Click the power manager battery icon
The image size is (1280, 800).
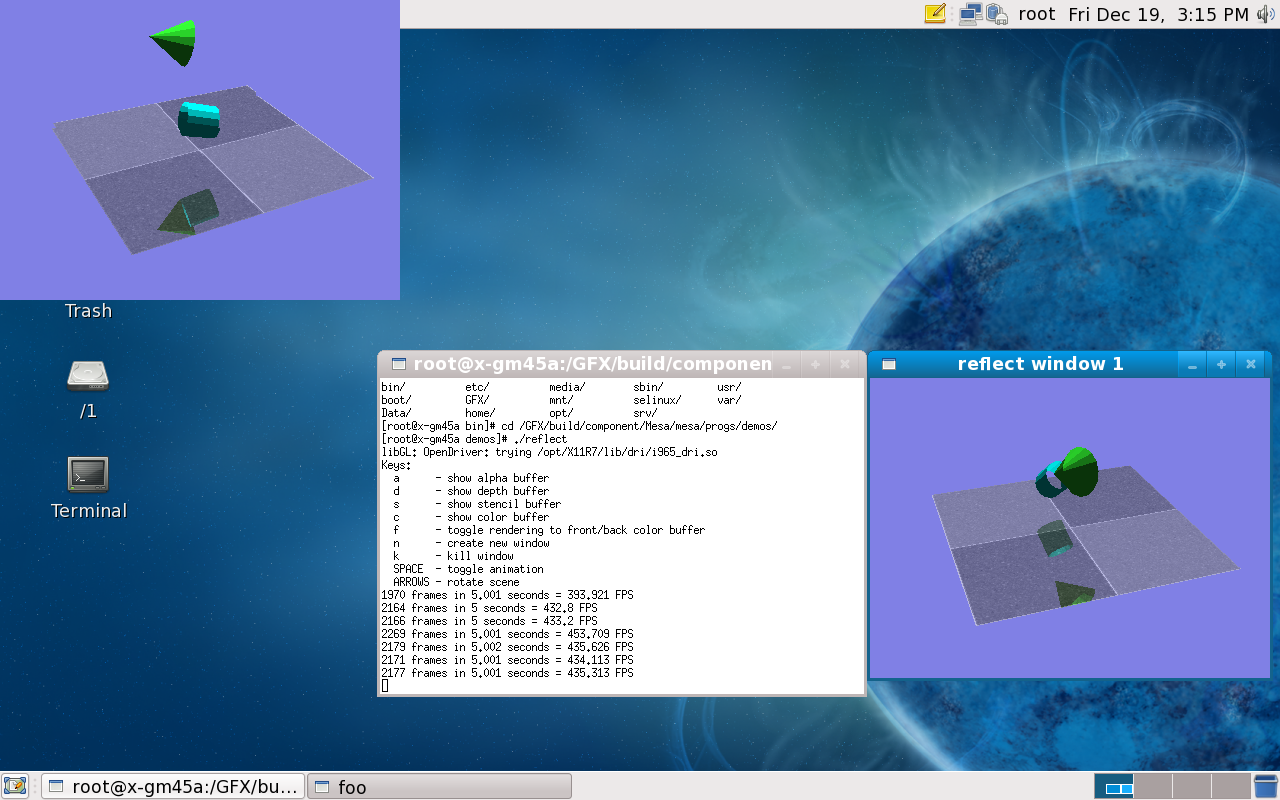[x=996, y=14]
